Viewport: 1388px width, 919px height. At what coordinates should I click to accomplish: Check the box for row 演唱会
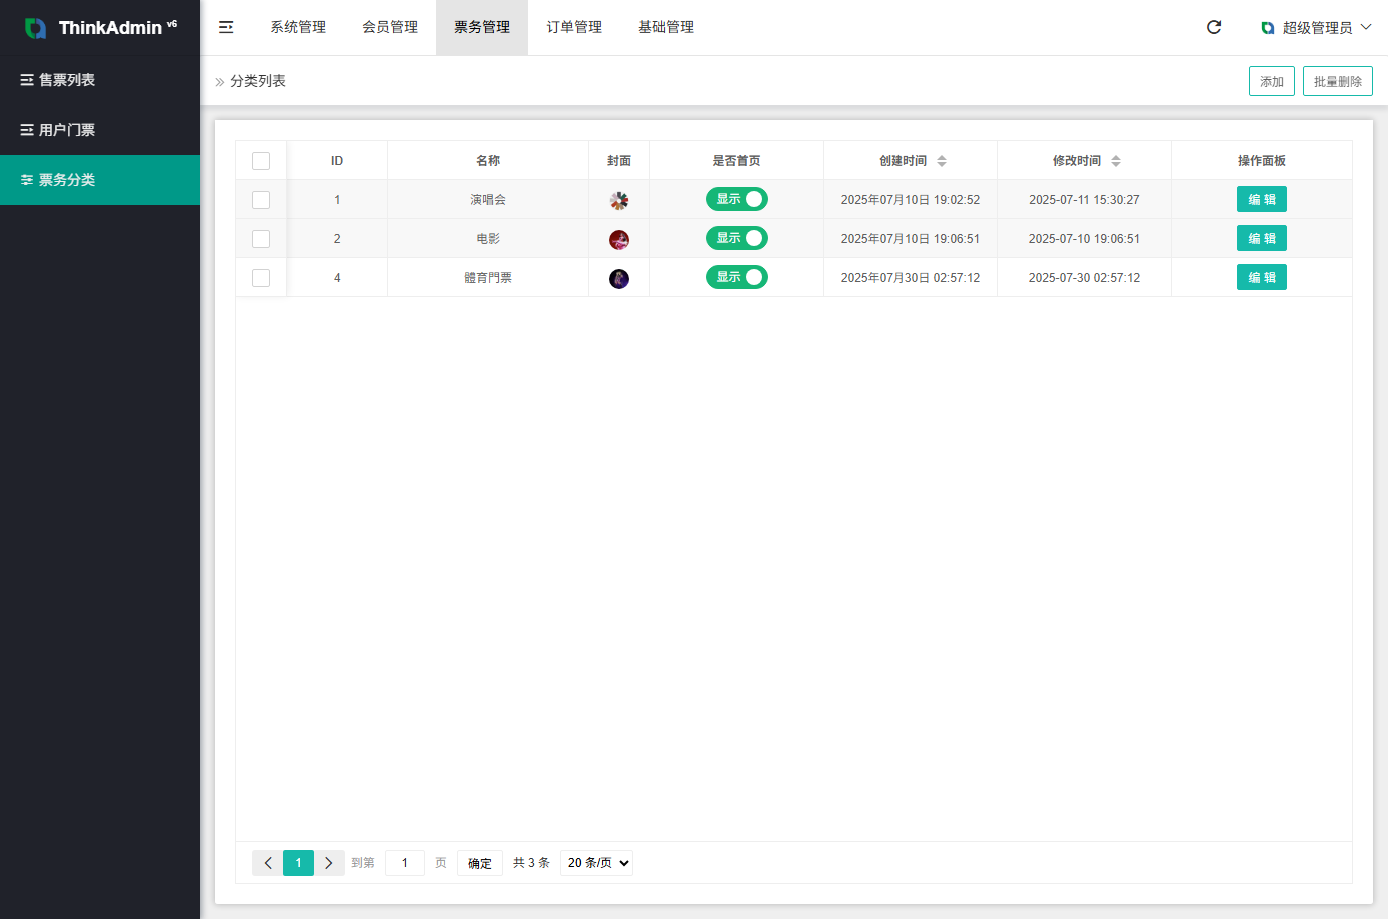pos(261,200)
